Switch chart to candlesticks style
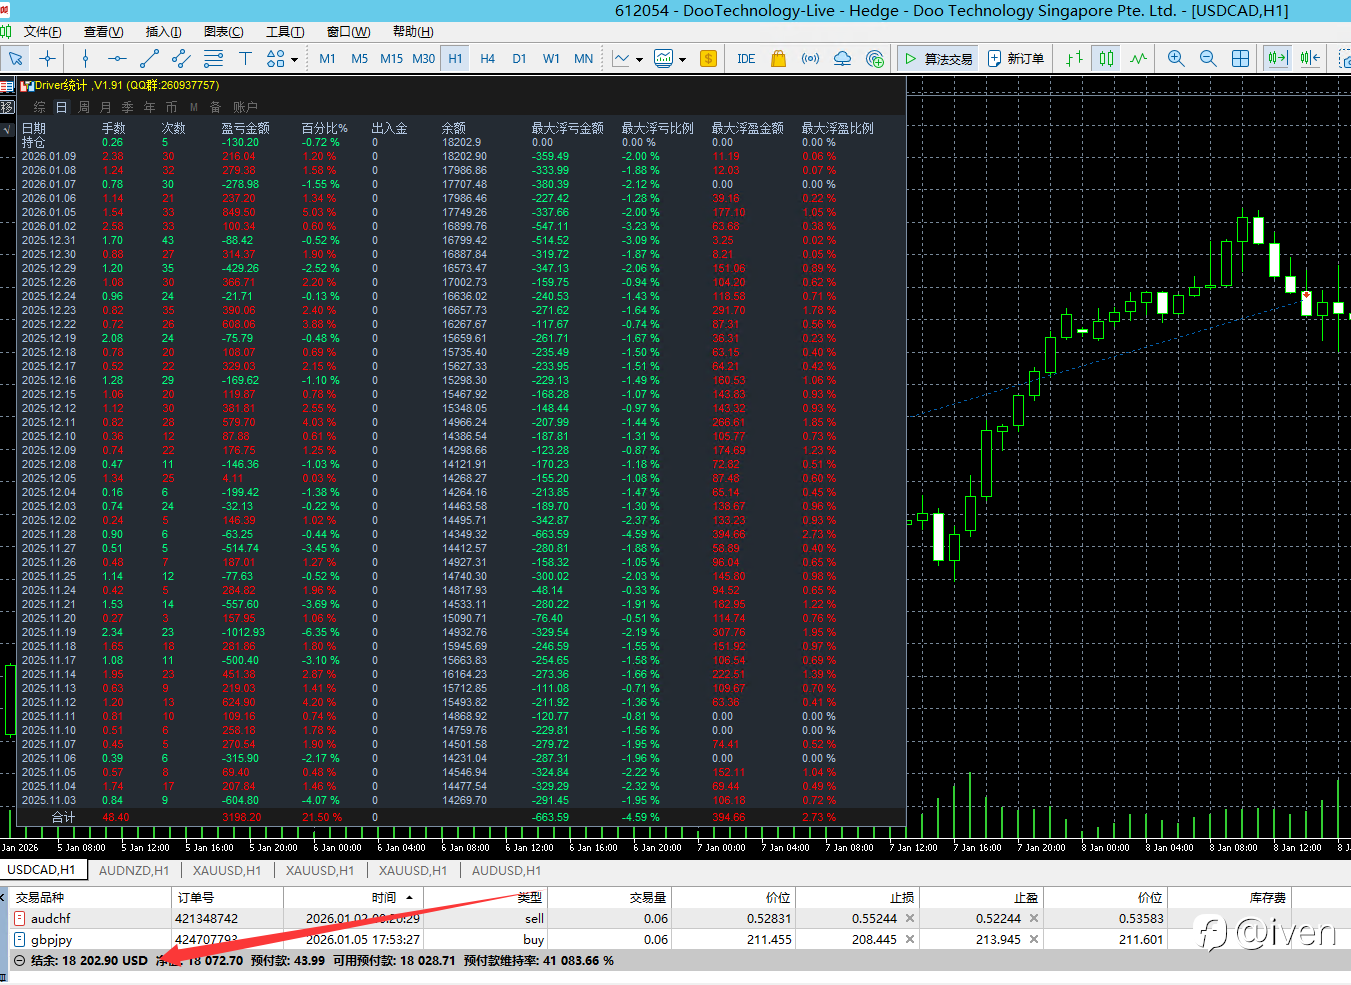The height and width of the screenshot is (985, 1351). tap(1106, 58)
